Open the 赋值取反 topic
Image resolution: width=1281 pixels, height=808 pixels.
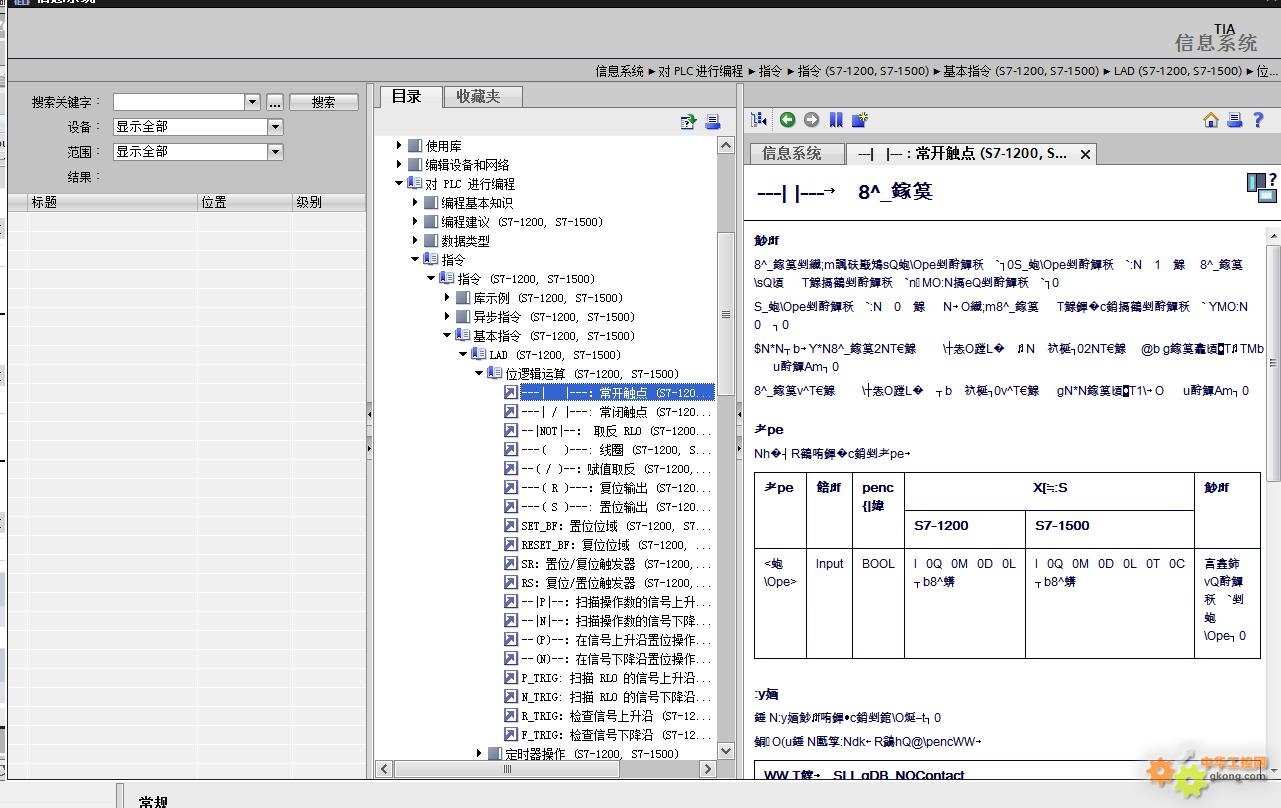(616, 469)
